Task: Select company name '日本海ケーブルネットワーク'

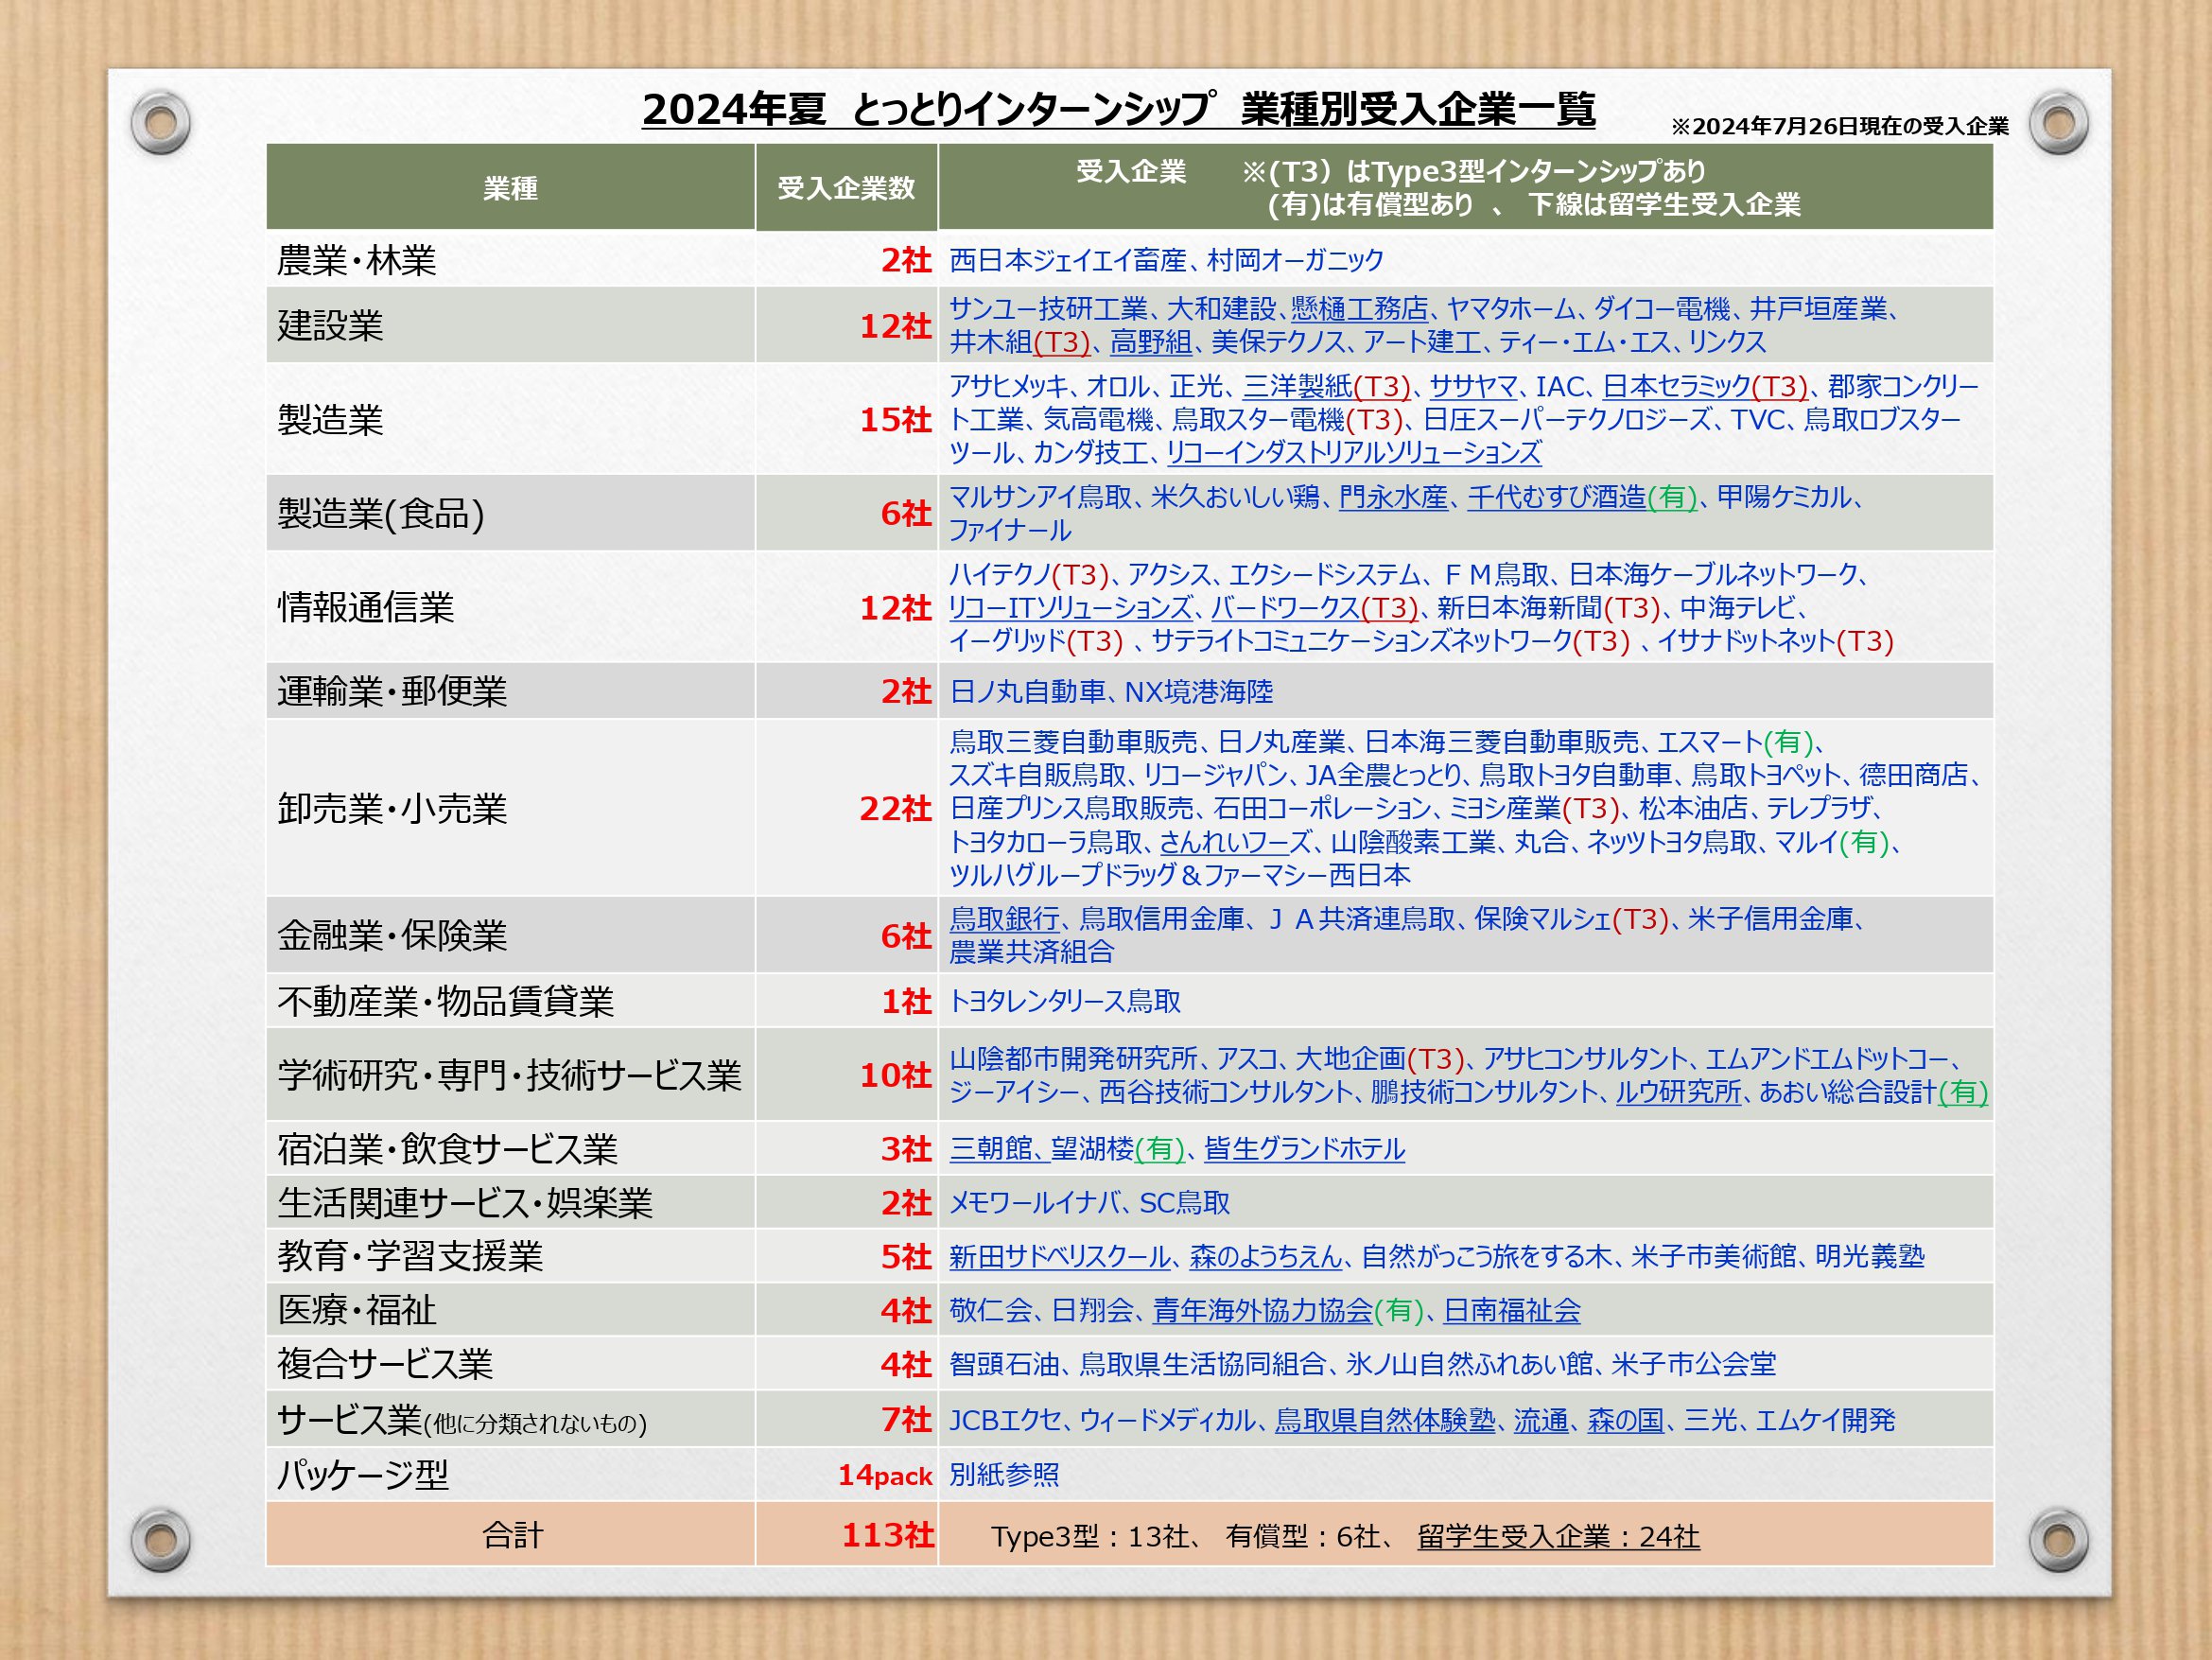Action: pyautogui.click(x=1713, y=574)
